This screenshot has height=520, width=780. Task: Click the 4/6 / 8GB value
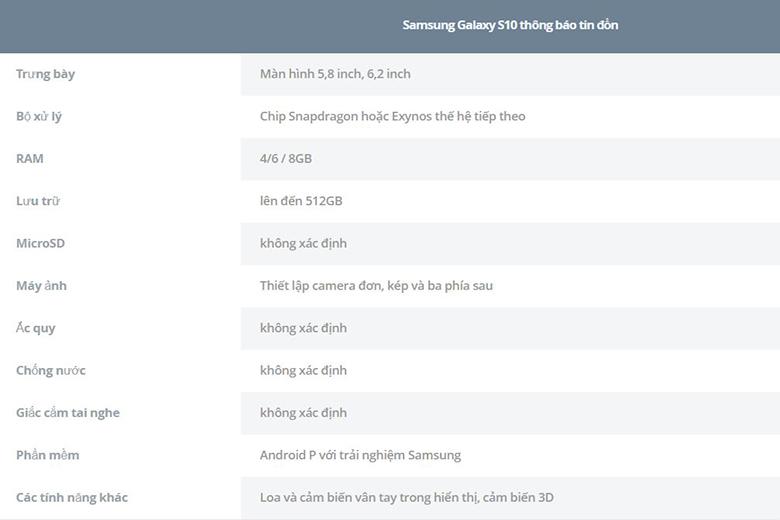coord(286,159)
